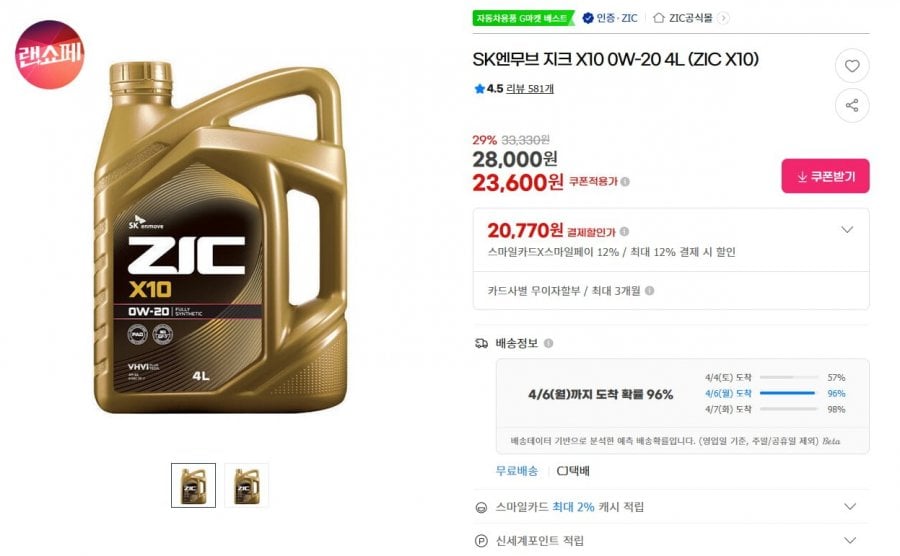
Task: Click the blue rating star icon
Action: [479, 89]
